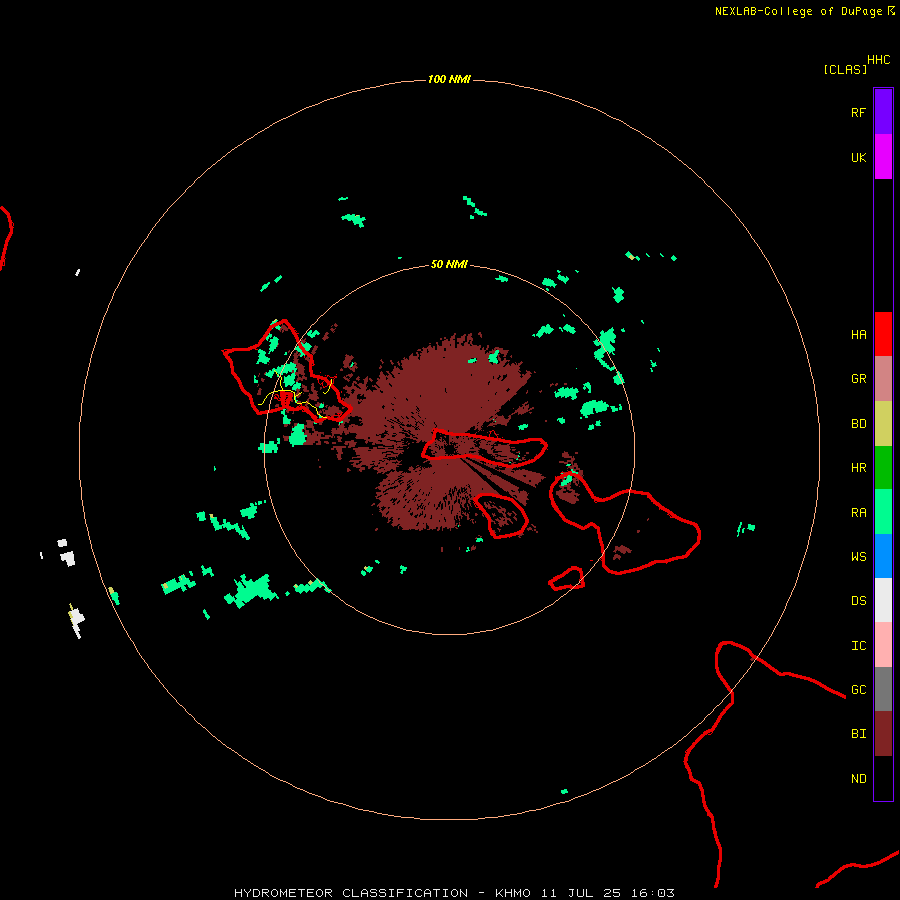Click the GR legend label
This screenshot has width=900, height=900.
tap(858, 379)
